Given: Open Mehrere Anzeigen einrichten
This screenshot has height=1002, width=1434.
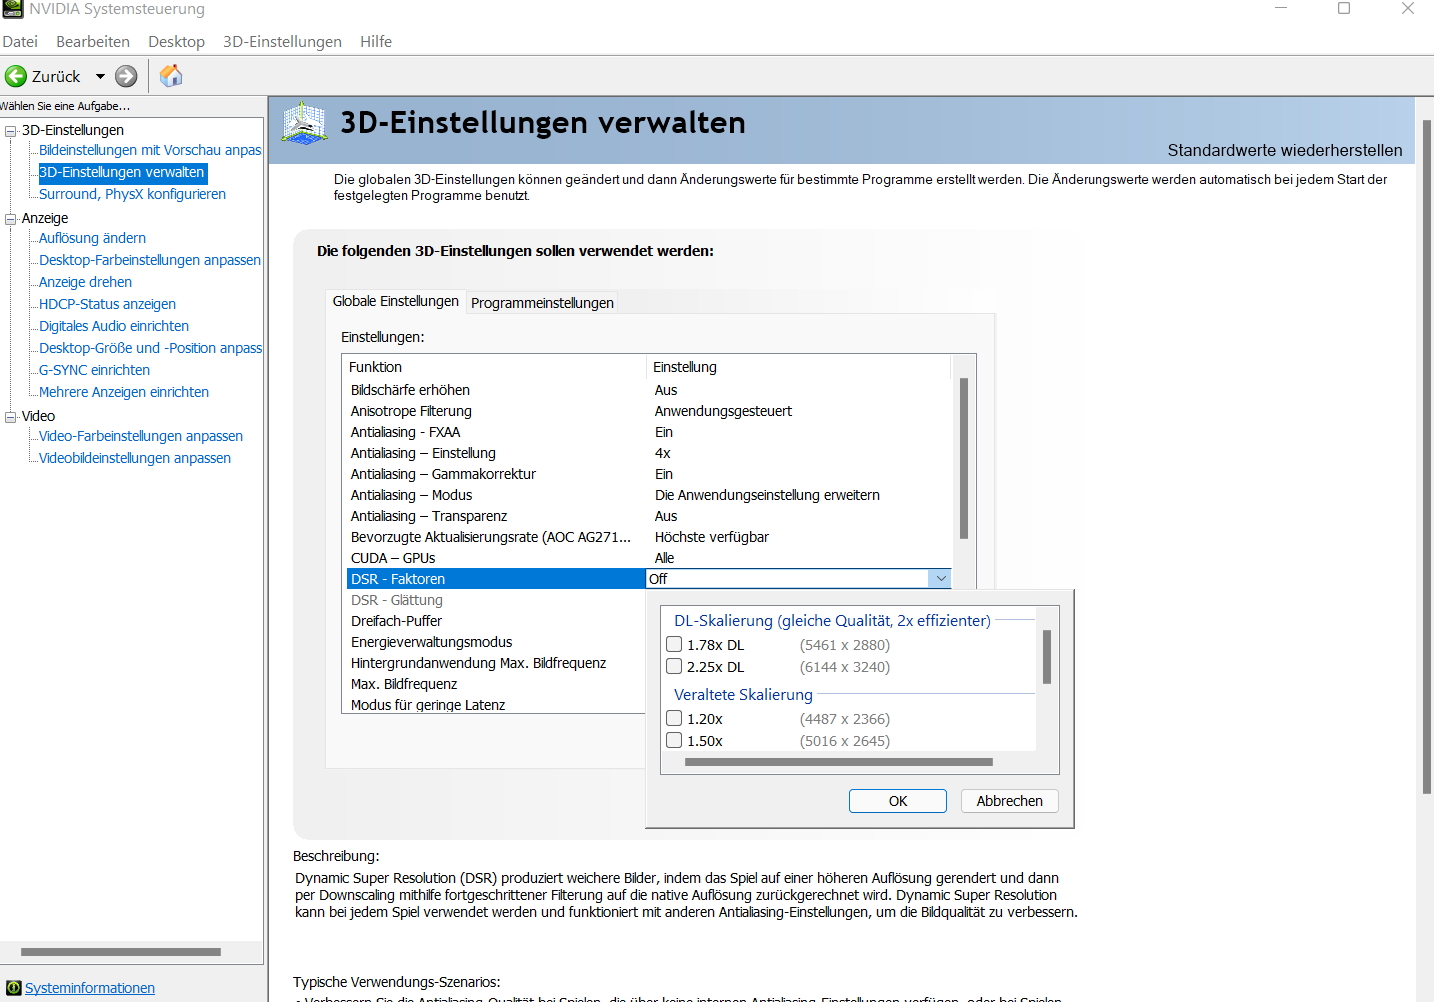Looking at the screenshot, I should click(124, 392).
